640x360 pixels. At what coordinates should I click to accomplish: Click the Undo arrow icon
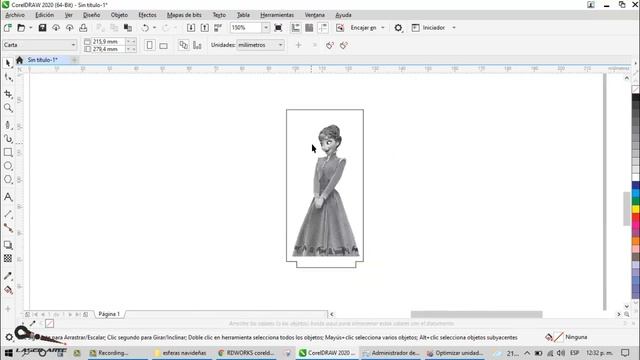(145, 28)
